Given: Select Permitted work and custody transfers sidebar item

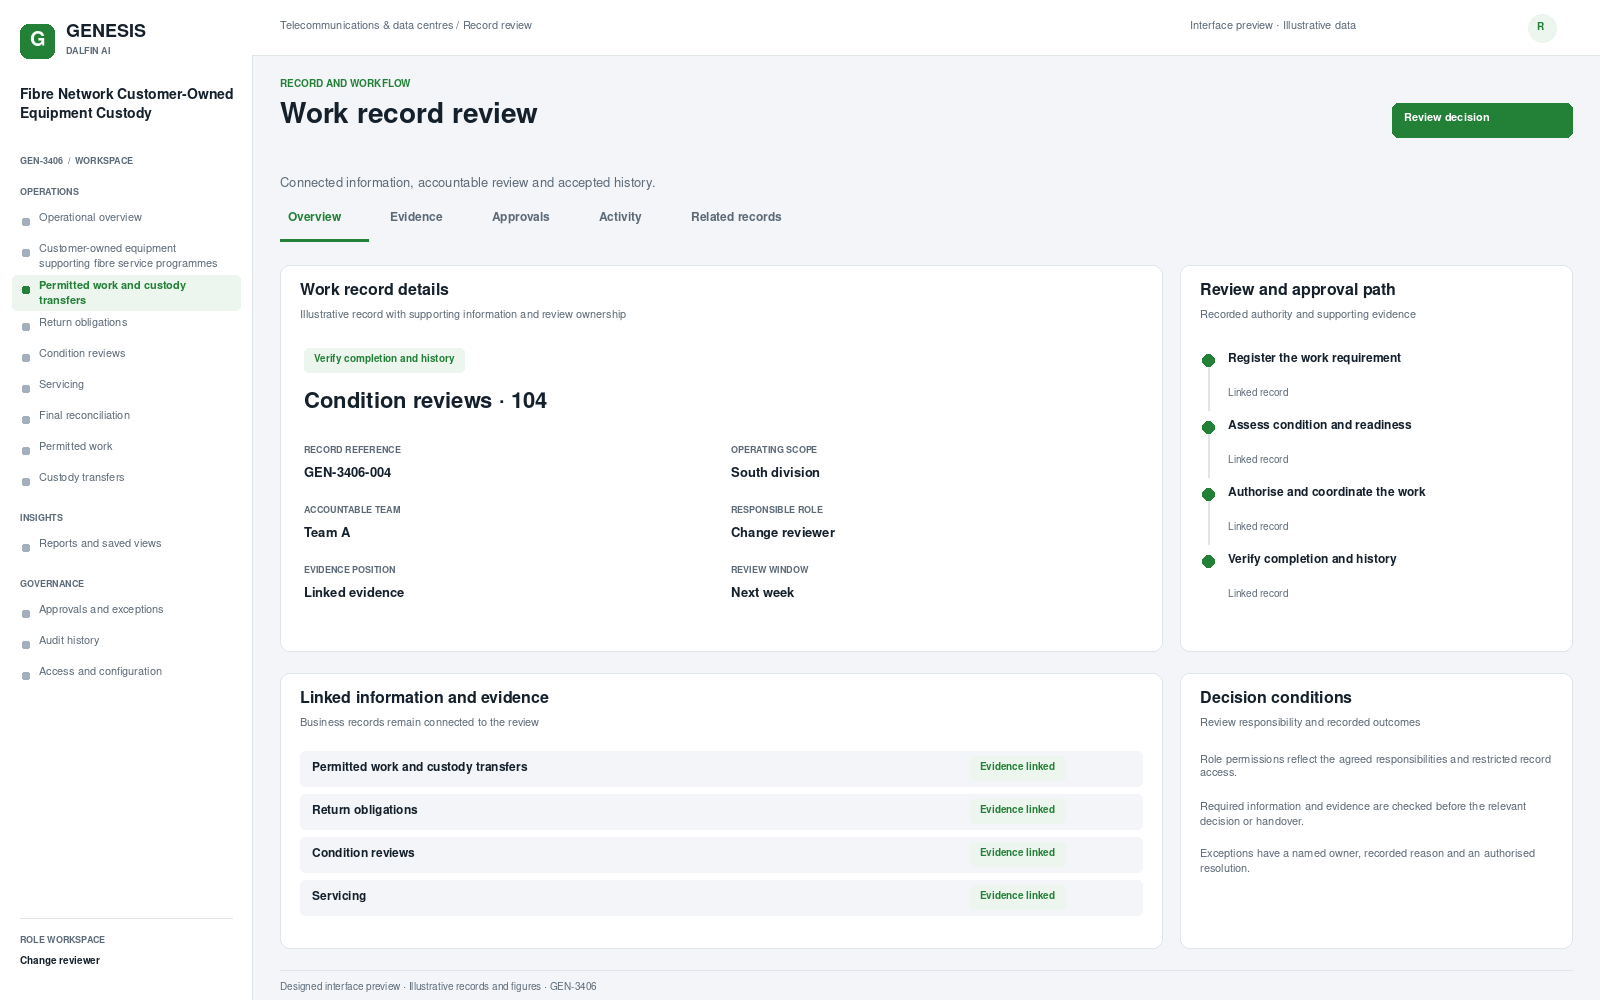Looking at the screenshot, I should click(126, 293).
